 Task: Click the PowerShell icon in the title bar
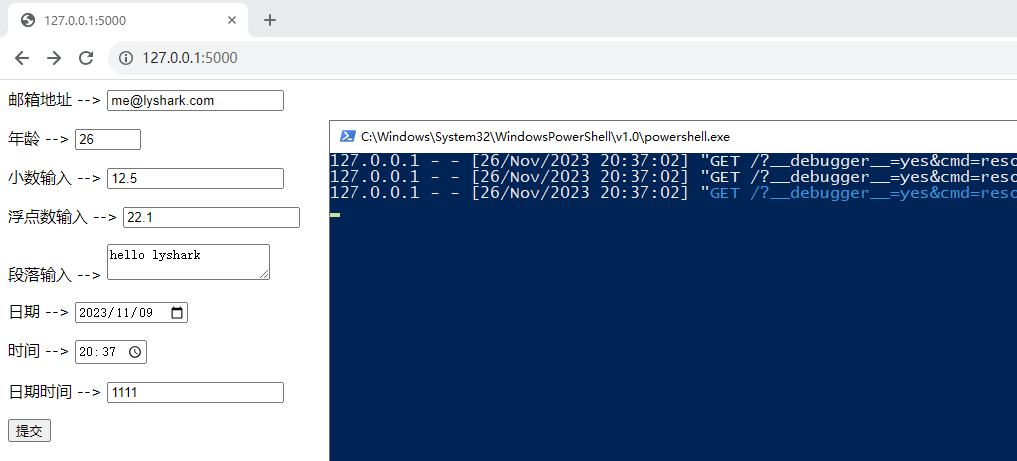[348, 136]
